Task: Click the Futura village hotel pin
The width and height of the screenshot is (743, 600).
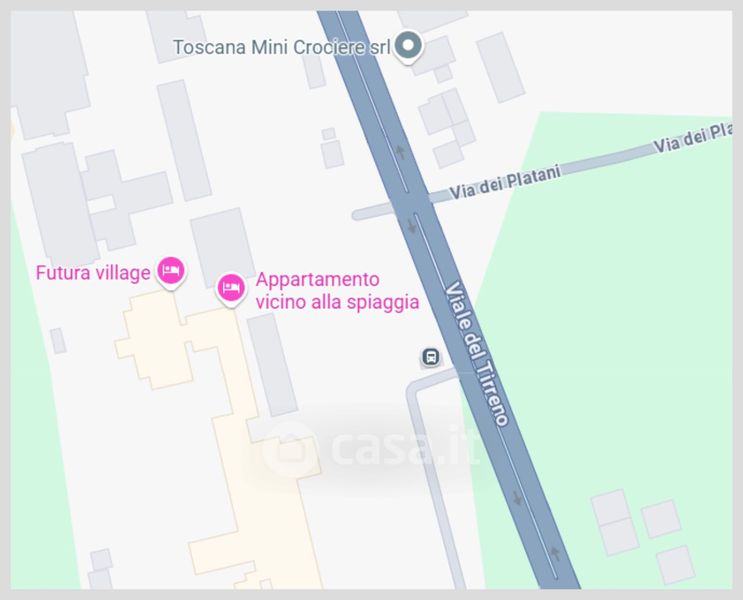Action: (171, 271)
